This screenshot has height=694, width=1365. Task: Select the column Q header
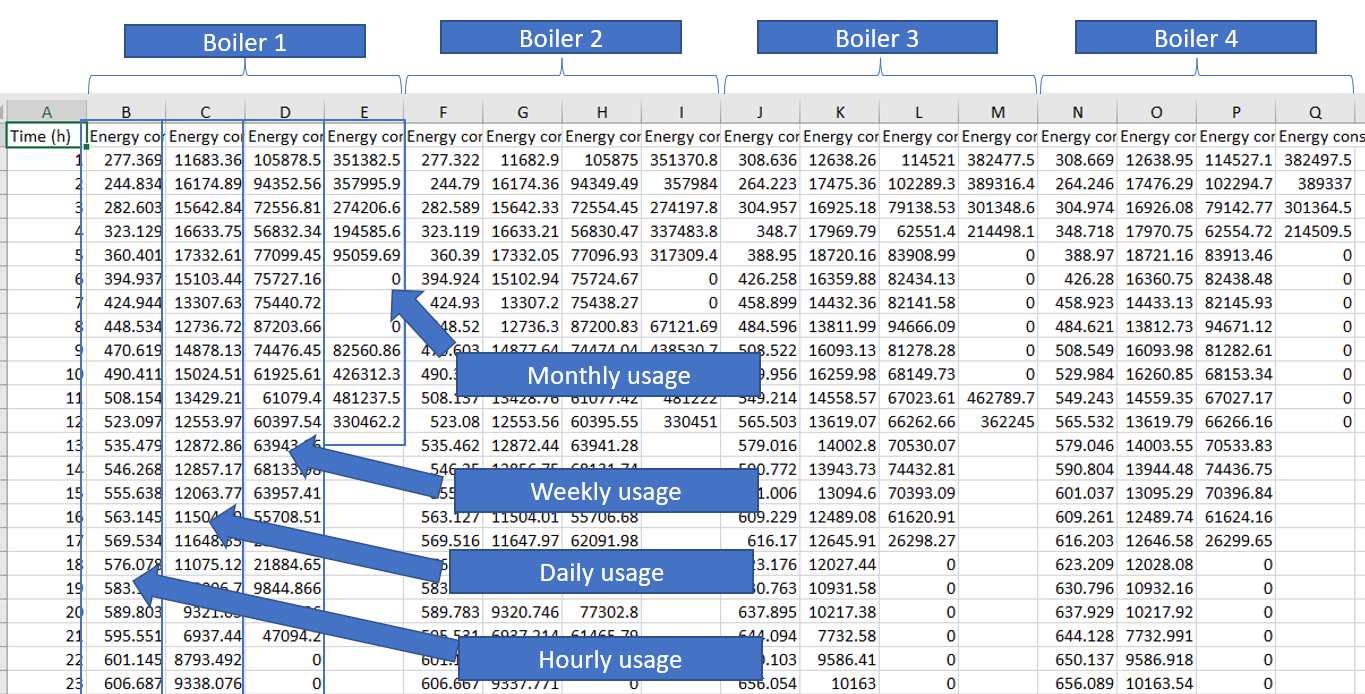pyautogui.click(x=1315, y=112)
